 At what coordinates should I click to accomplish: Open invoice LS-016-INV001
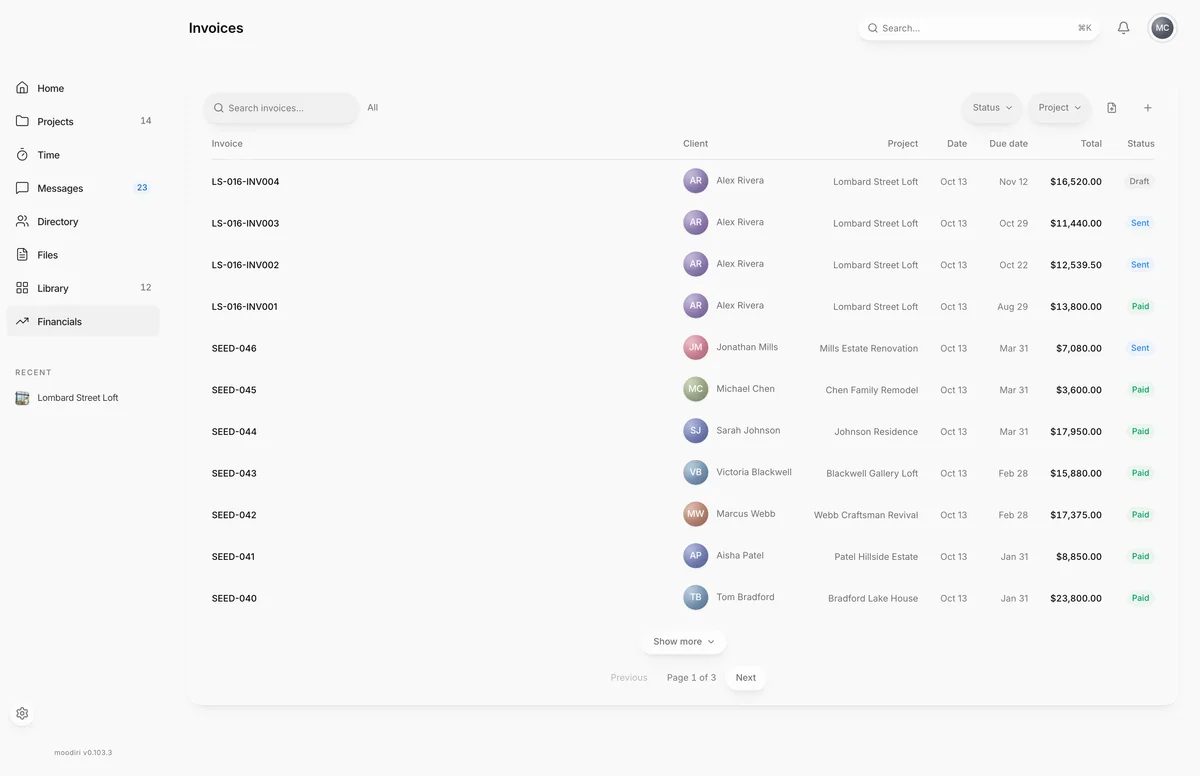[244, 307]
